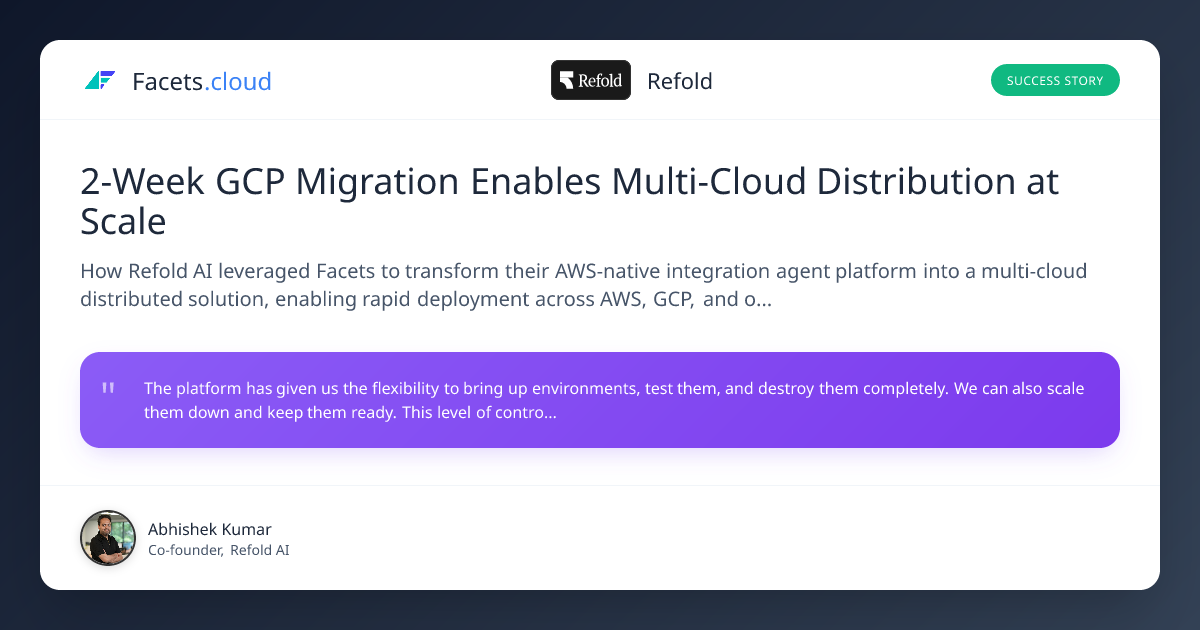Select the black Refold logo badge

coord(590,80)
